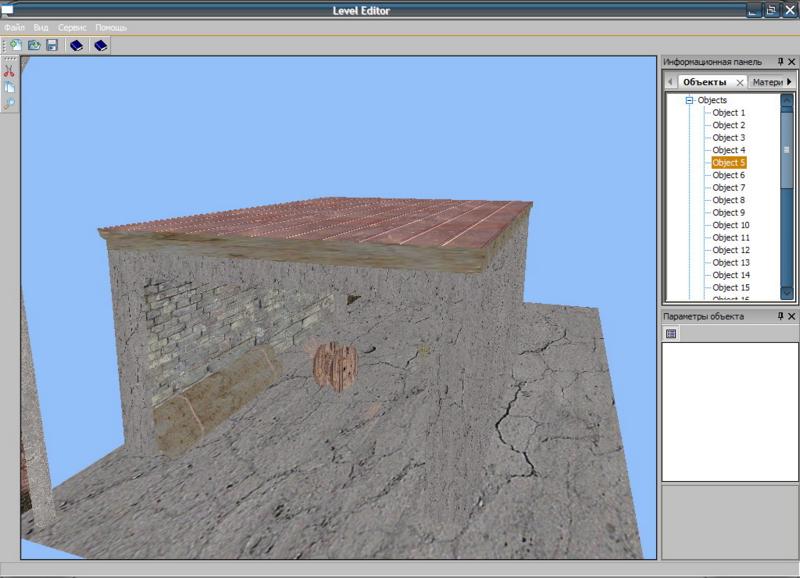Click the main toolbar drag grip handle
Screen dimensions: 800x578
[4, 45]
